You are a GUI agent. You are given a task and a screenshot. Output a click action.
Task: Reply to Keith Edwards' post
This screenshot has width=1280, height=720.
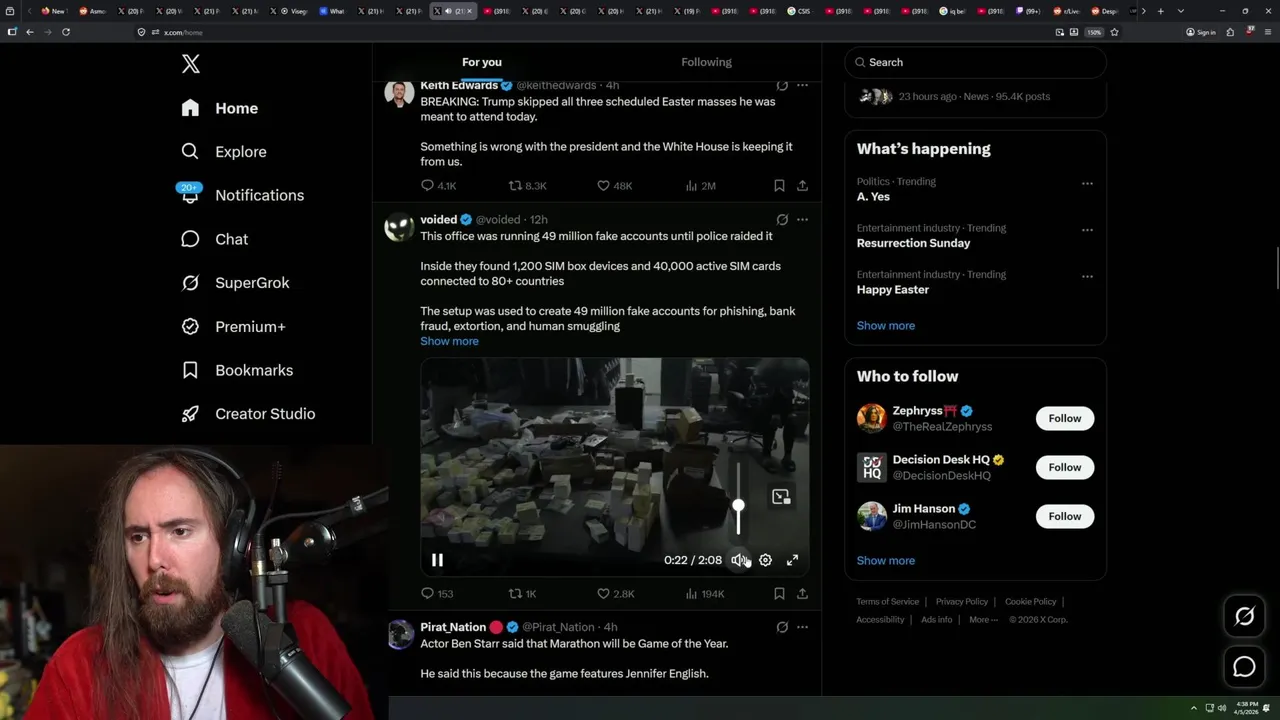point(438,185)
